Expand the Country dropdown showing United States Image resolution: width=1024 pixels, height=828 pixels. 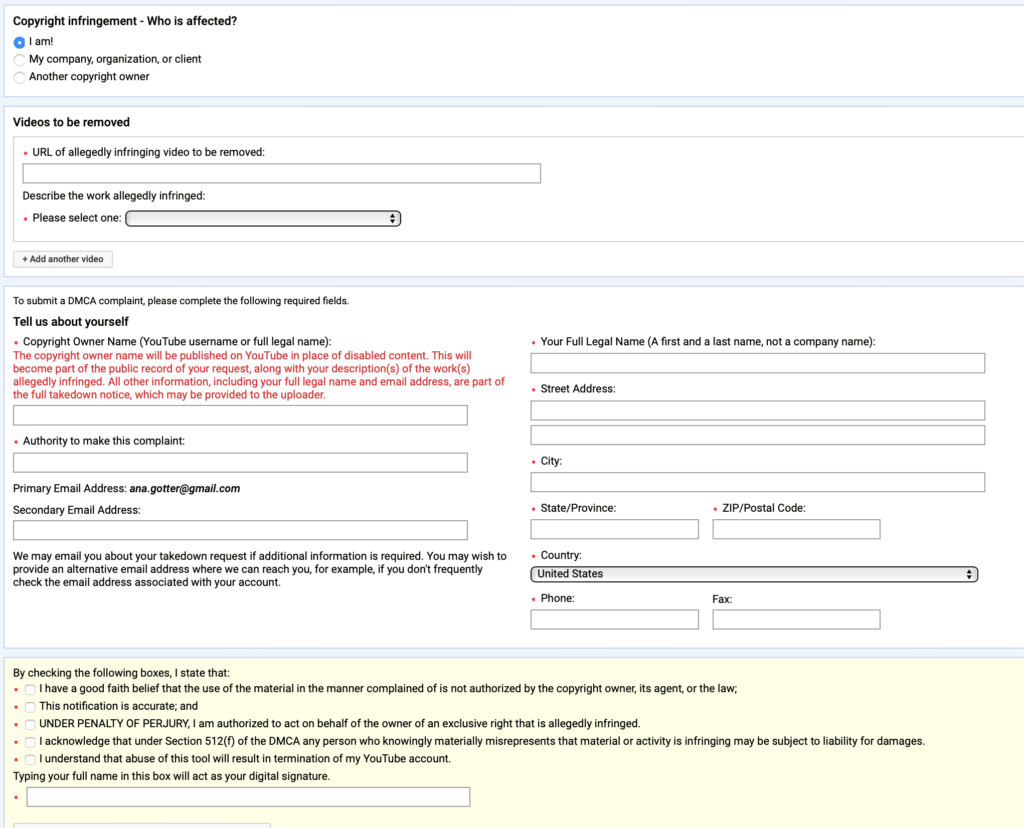click(754, 574)
